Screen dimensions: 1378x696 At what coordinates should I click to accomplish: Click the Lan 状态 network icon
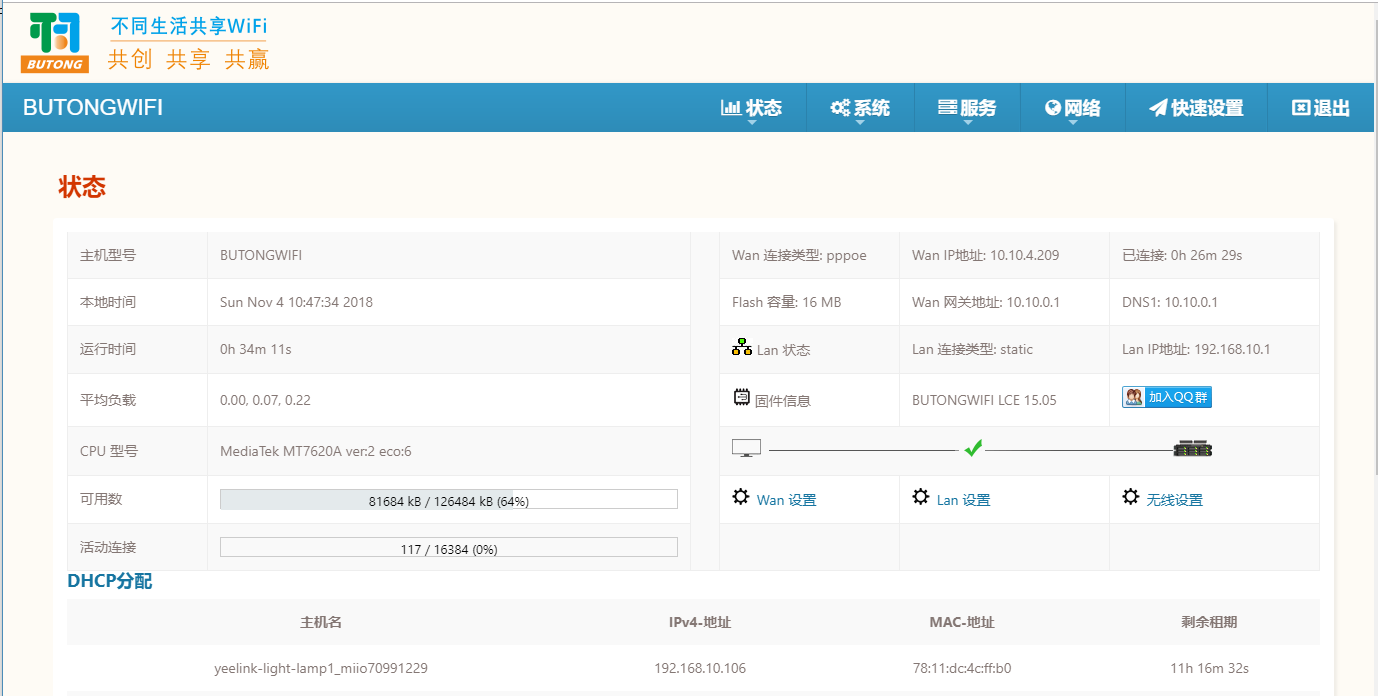(741, 348)
